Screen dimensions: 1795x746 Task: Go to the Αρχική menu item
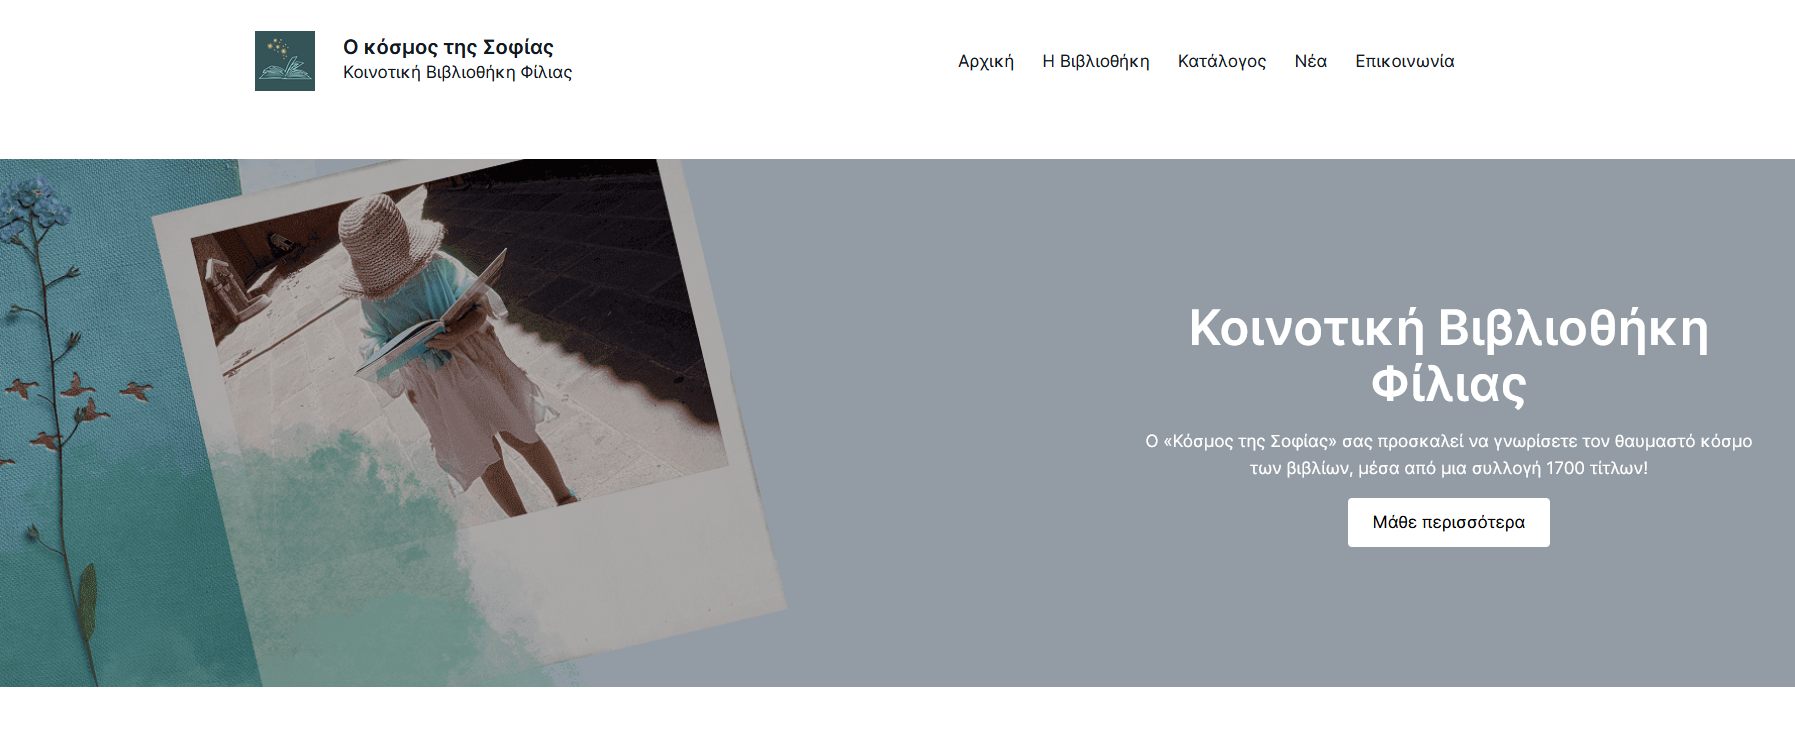(986, 61)
